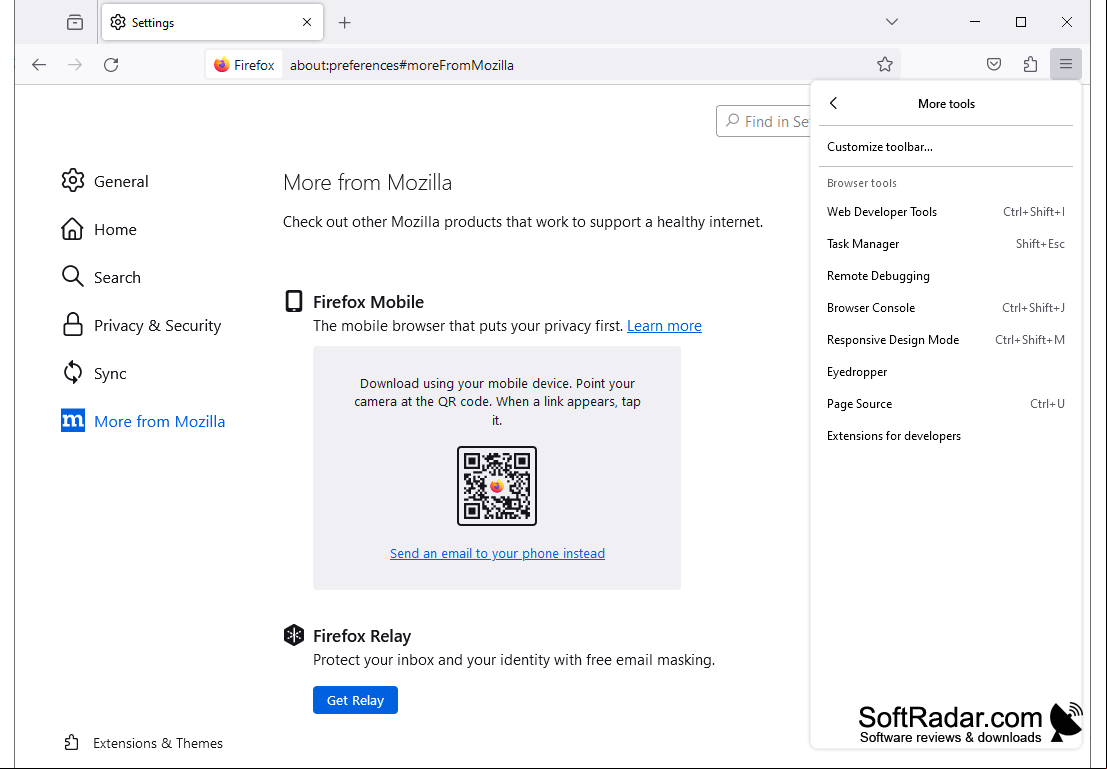Toggle the hamburger application menu
The width and height of the screenshot is (1107, 769).
(x=1066, y=65)
